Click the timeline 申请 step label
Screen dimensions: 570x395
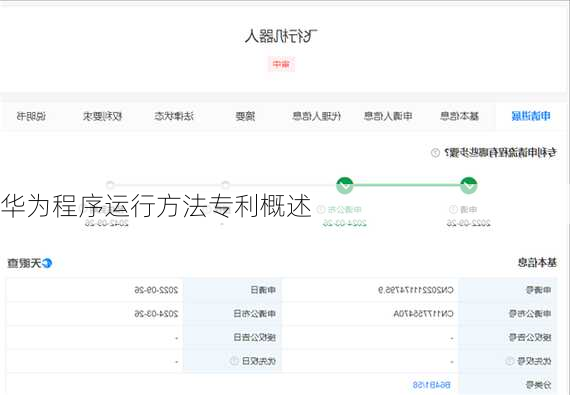click(469, 210)
